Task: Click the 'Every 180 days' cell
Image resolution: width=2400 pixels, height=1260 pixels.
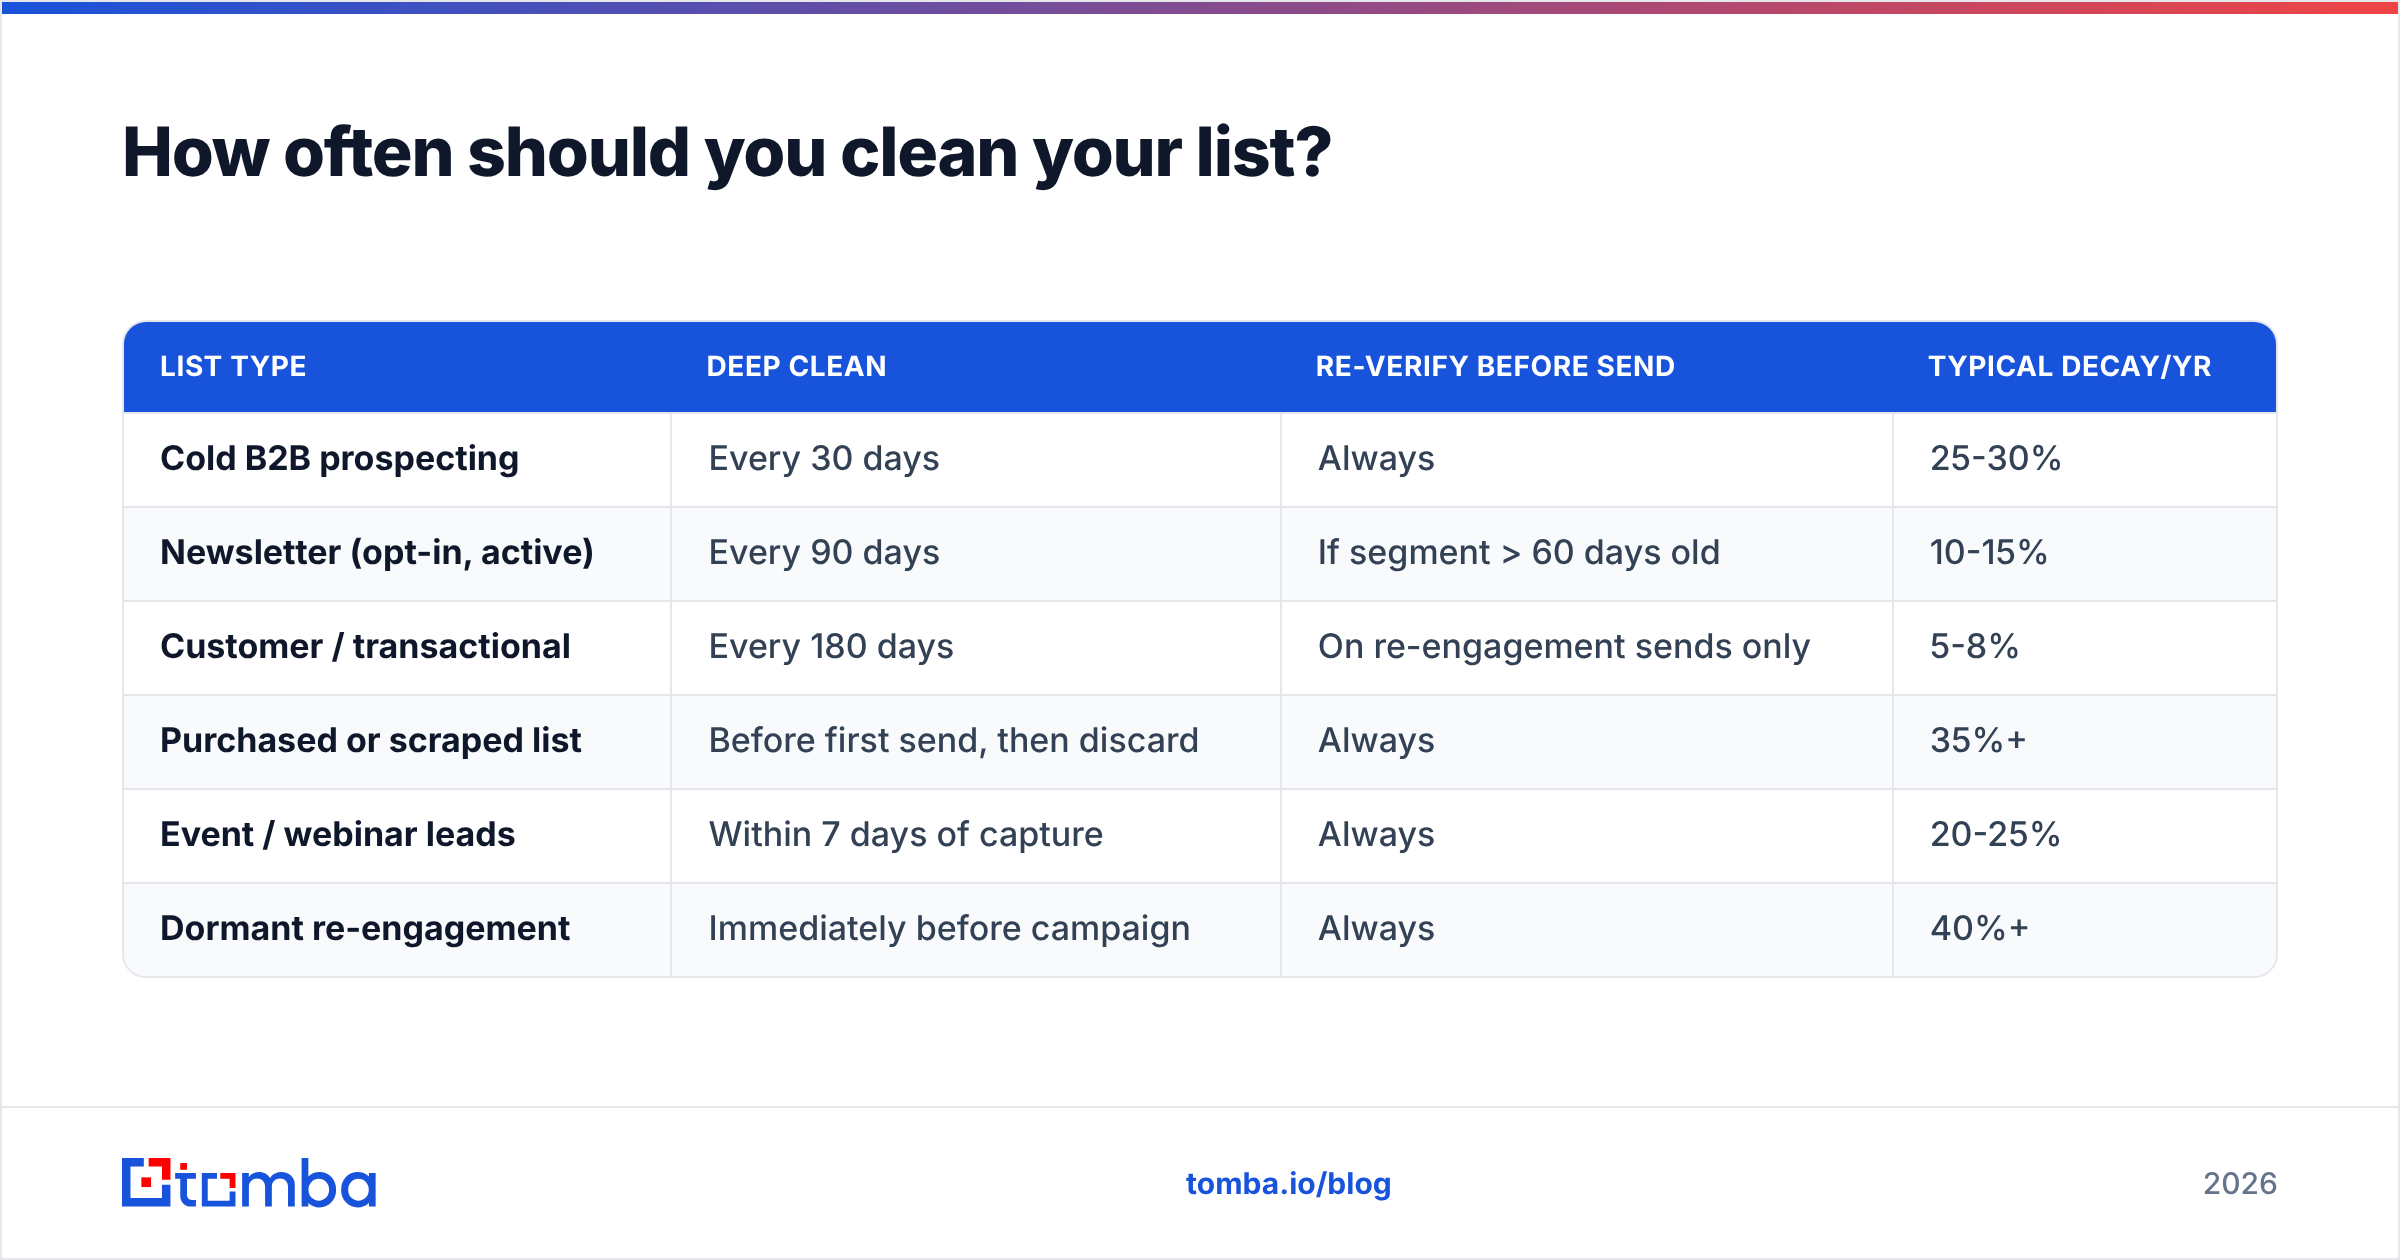Action: point(831,647)
